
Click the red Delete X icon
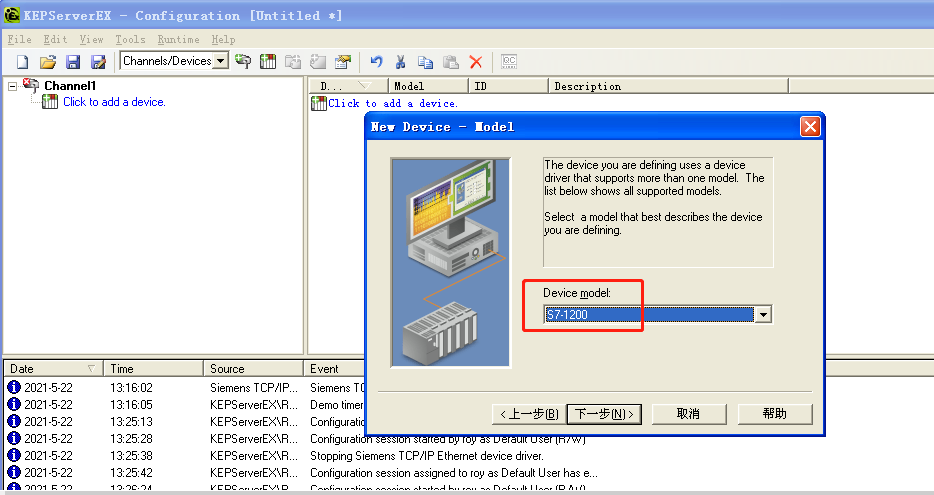[x=476, y=62]
